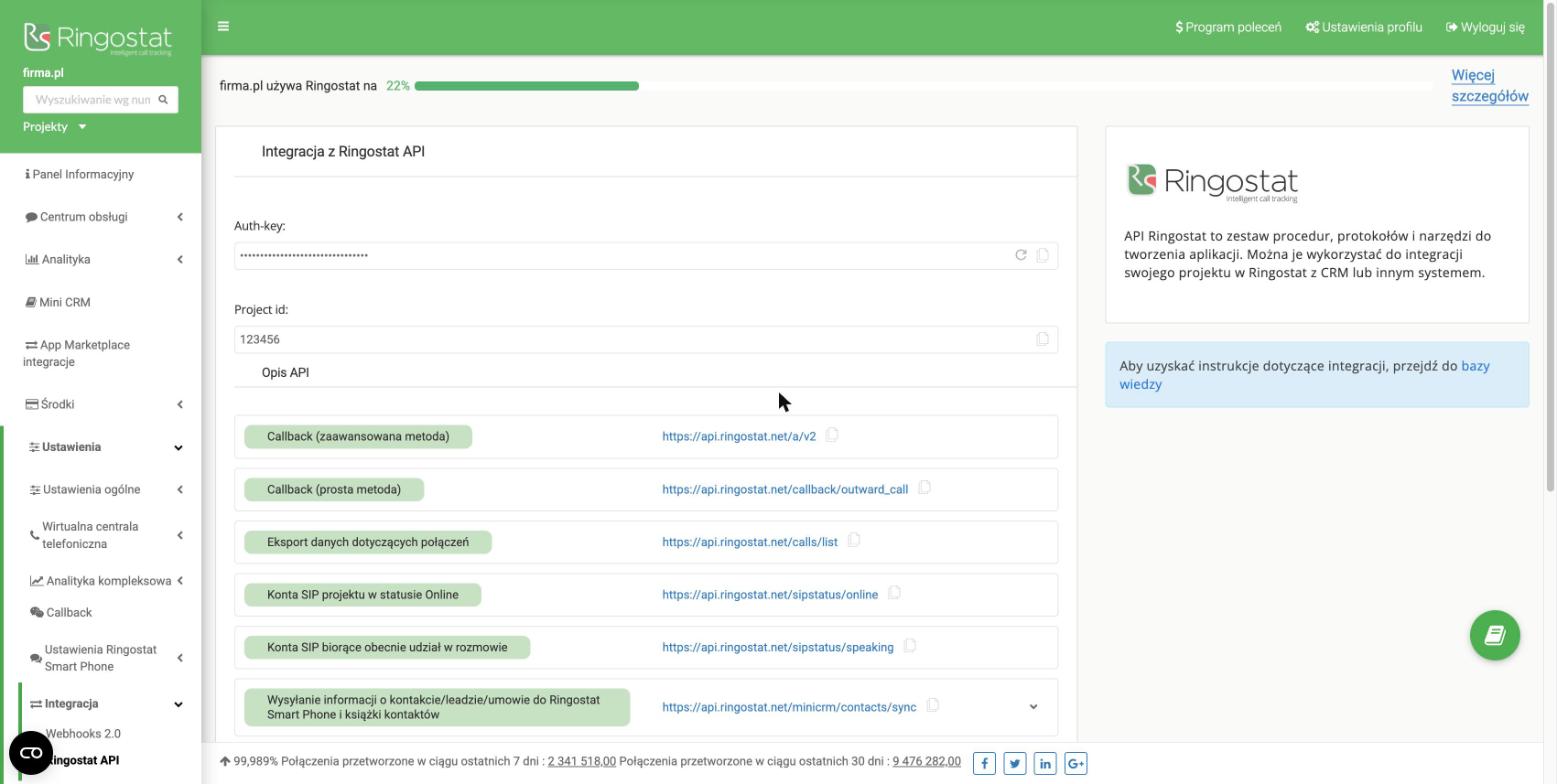The image size is (1557, 784).
Task: Open Program poleceń in top bar
Action: pos(1228,27)
